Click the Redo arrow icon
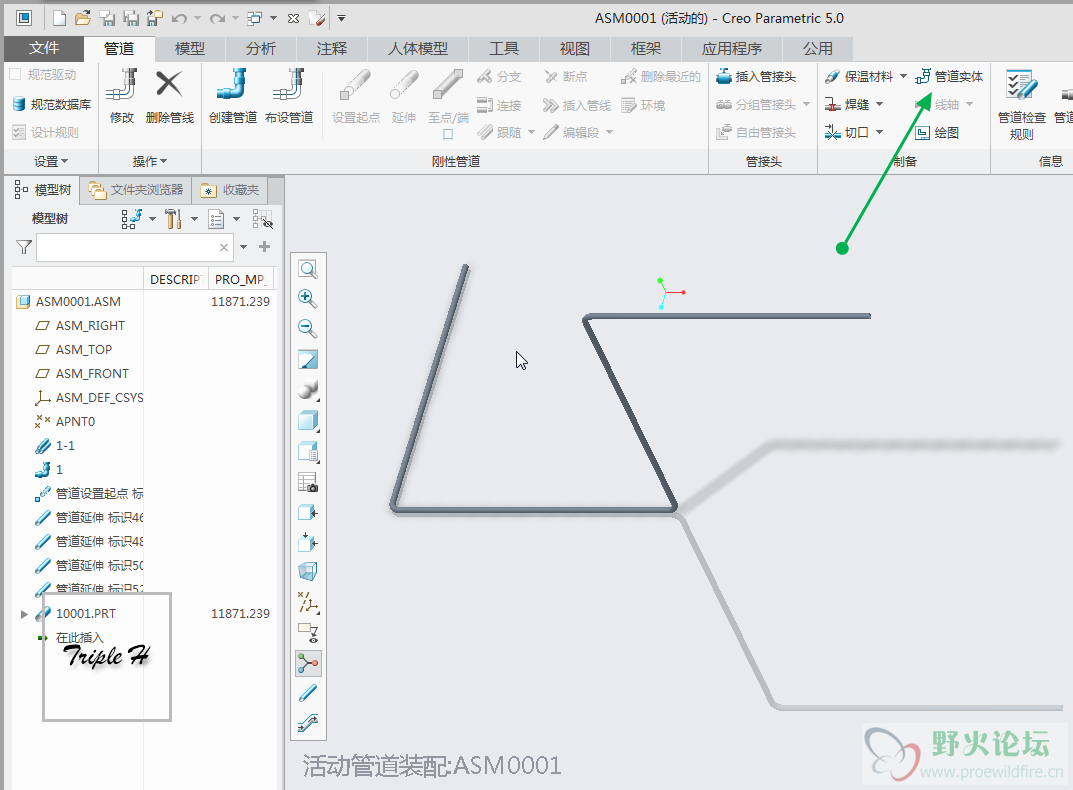Screen dimensions: 1073x790 pyautogui.click(x=218, y=18)
